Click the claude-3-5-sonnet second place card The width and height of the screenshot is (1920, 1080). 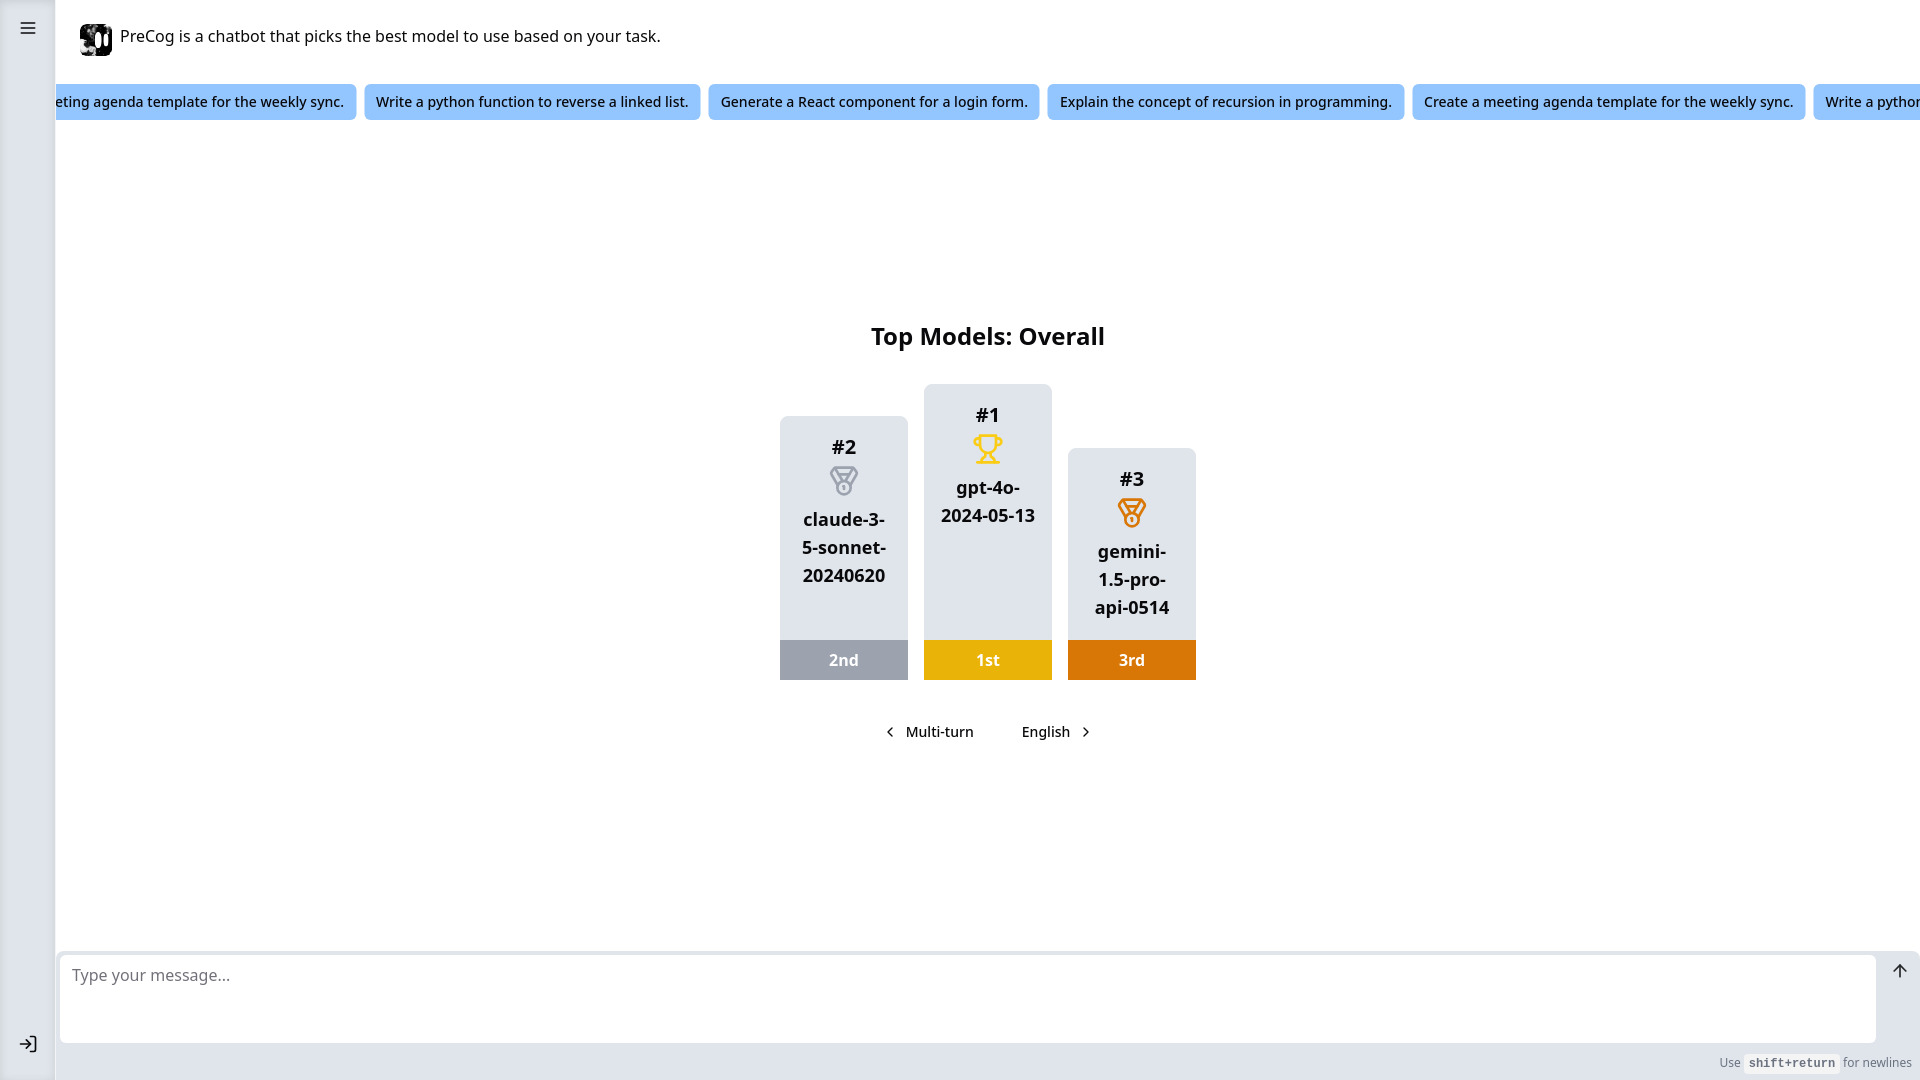point(844,547)
